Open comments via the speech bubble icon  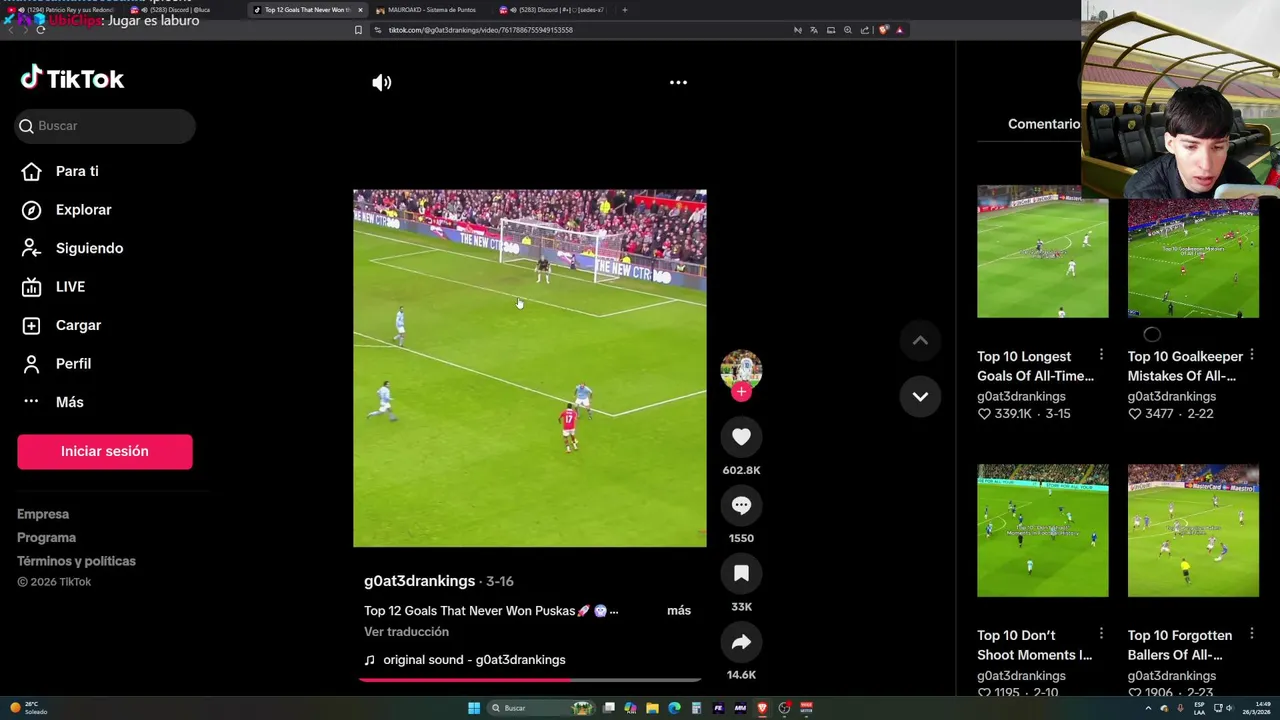point(741,505)
